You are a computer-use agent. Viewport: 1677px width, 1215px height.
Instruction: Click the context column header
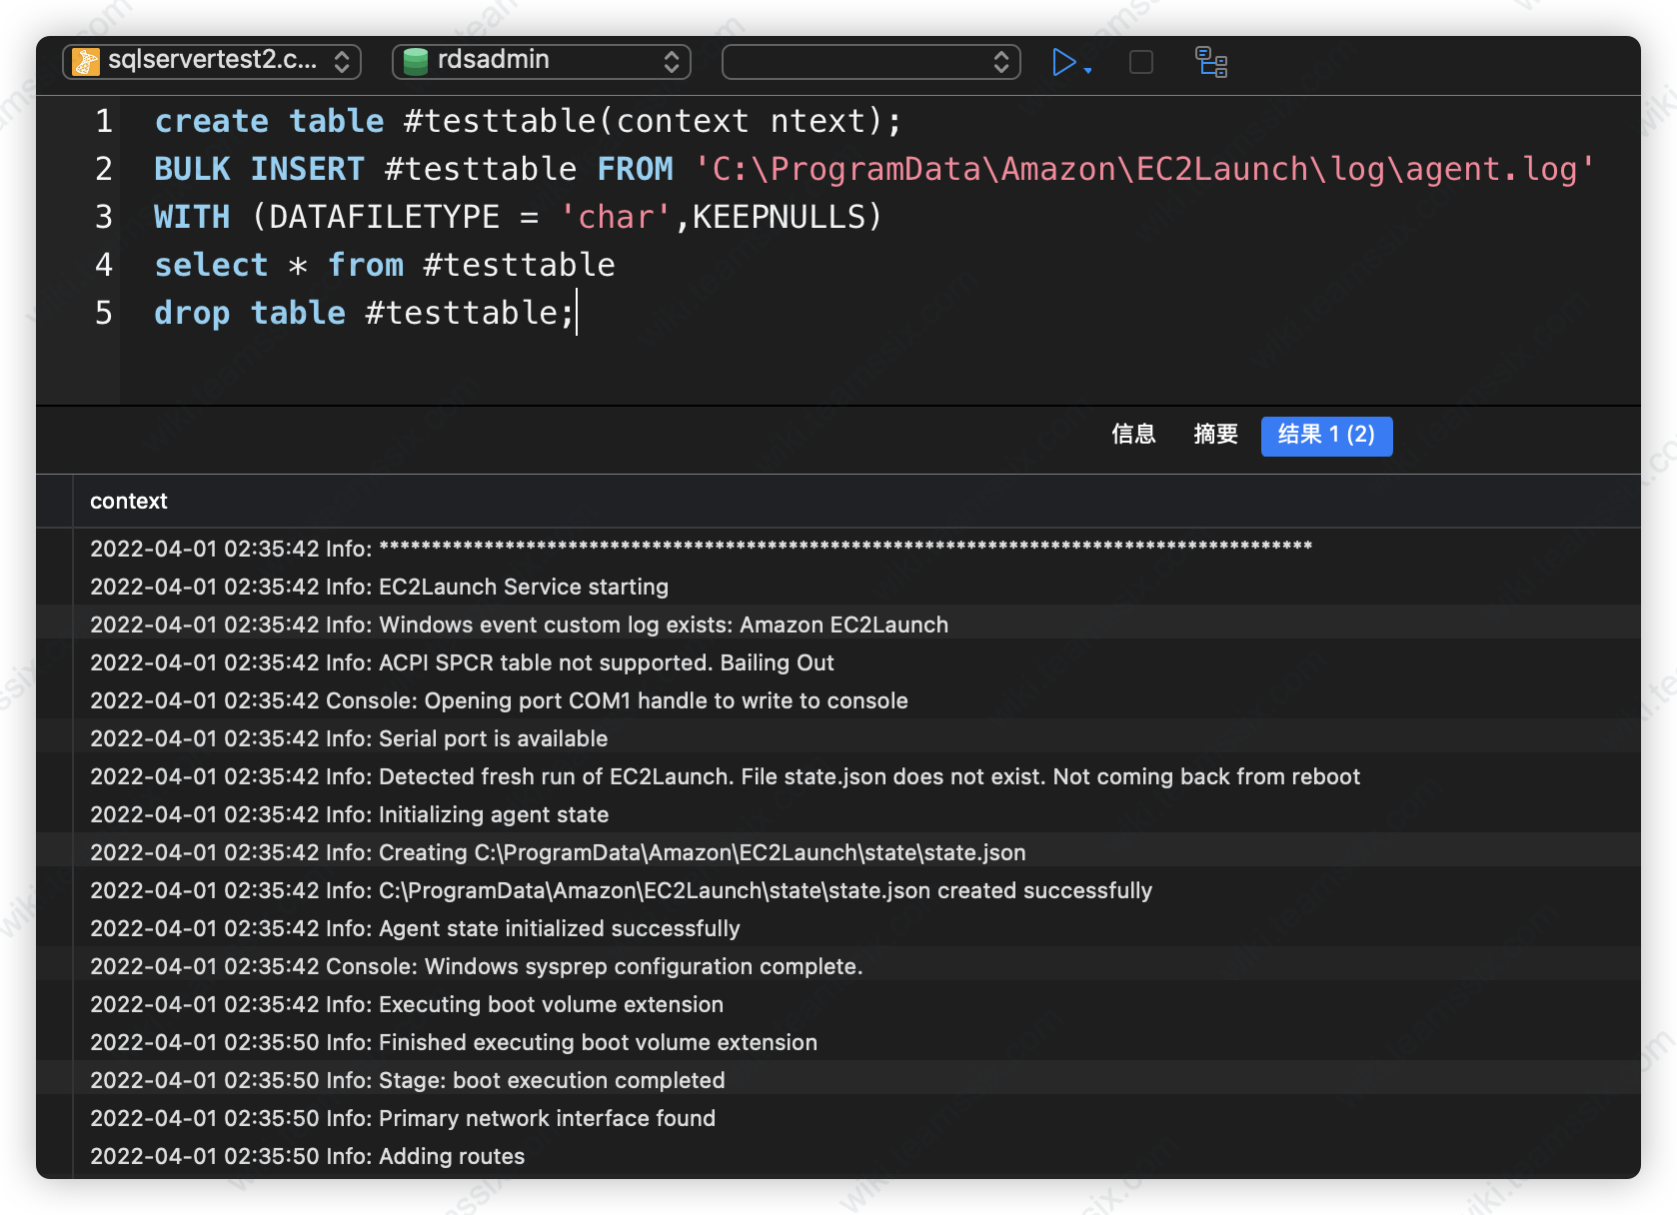click(x=129, y=501)
